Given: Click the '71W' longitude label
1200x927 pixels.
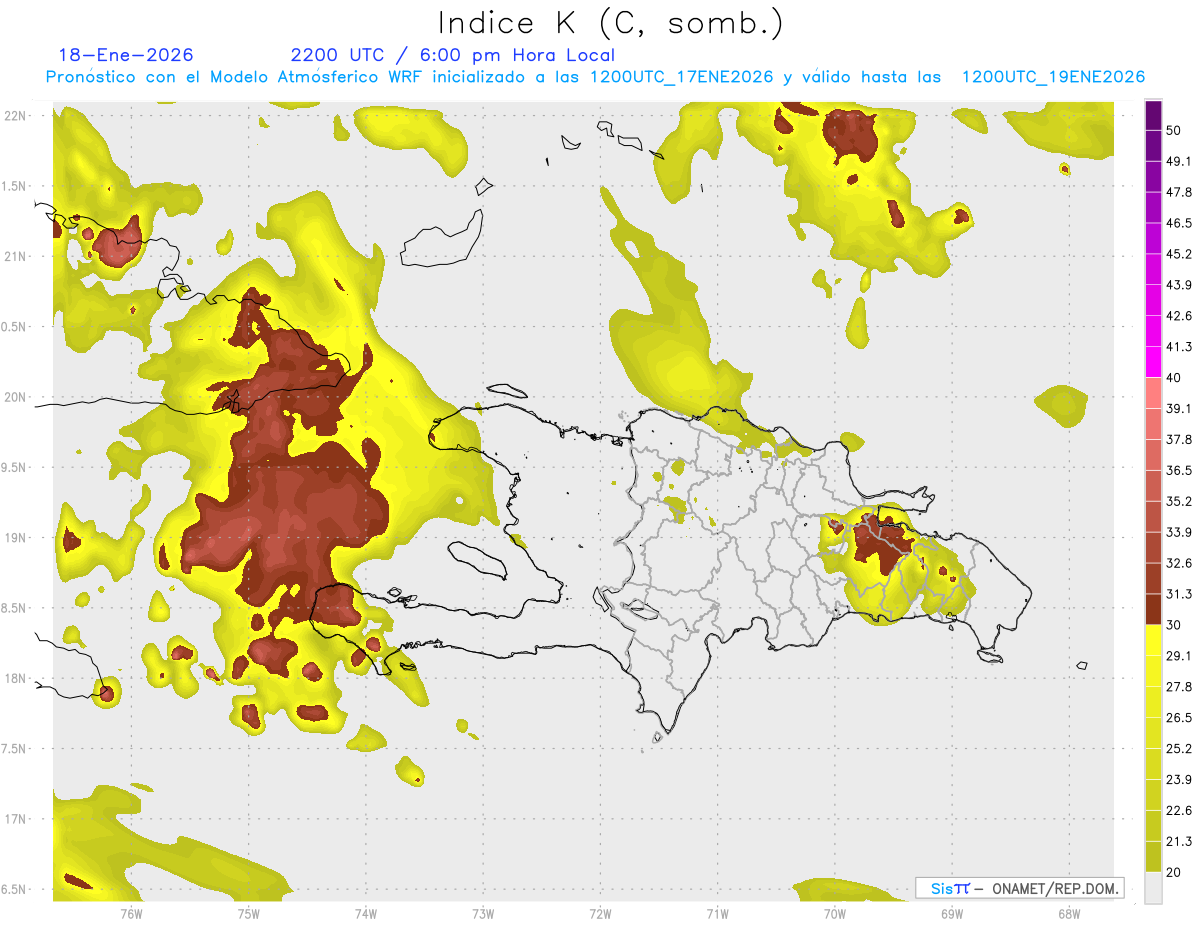Looking at the screenshot, I should [717, 913].
